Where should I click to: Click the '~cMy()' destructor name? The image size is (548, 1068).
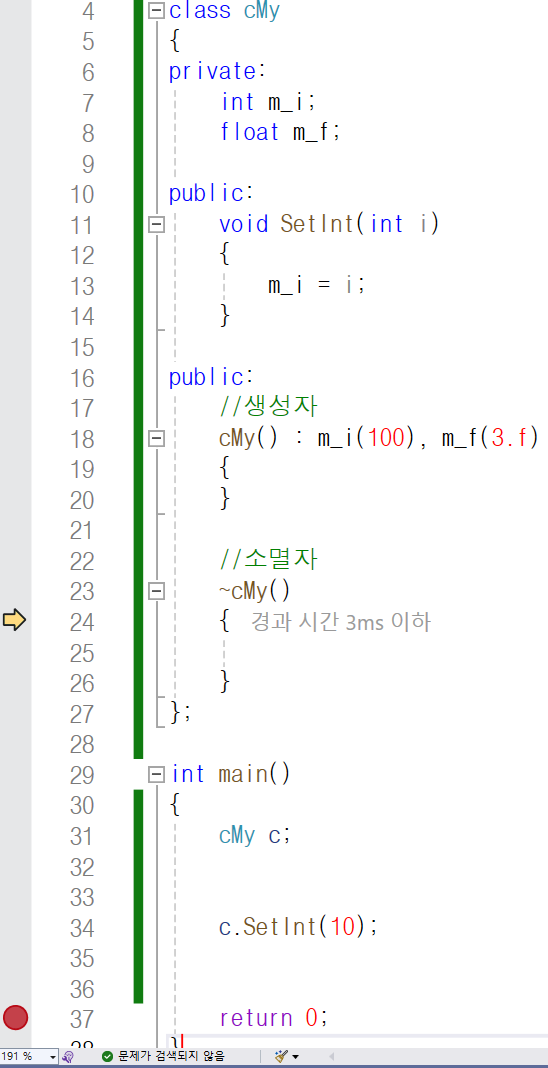(255, 591)
